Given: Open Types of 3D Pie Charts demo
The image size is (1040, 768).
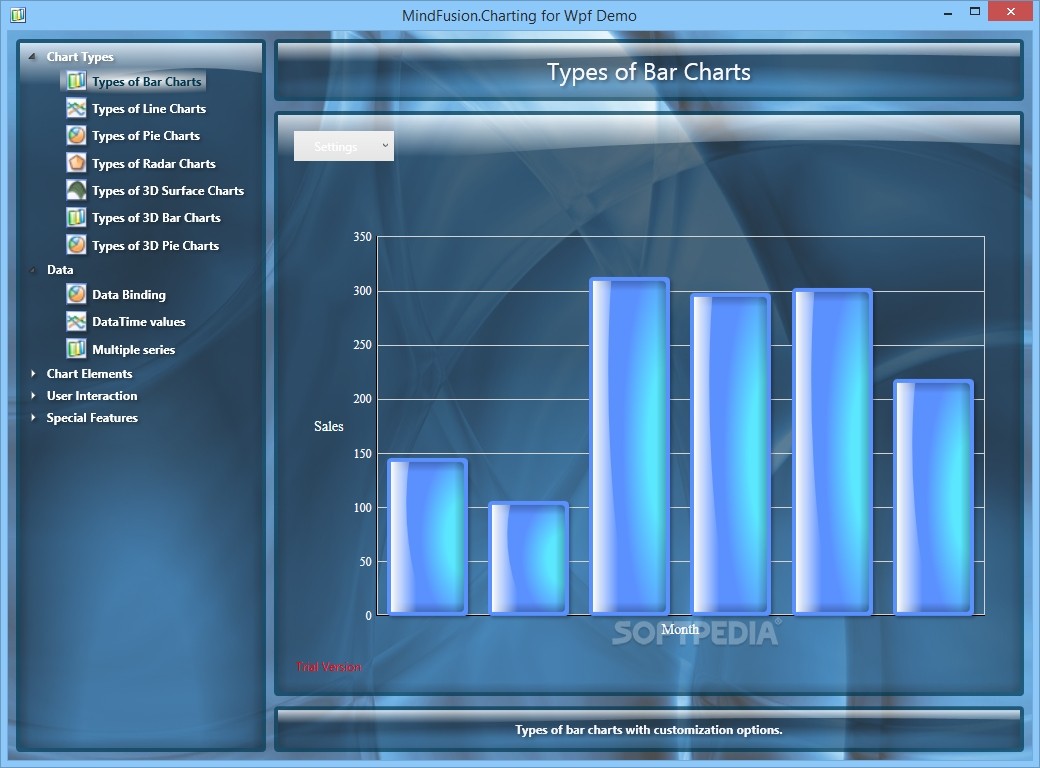Looking at the screenshot, I should coord(155,246).
